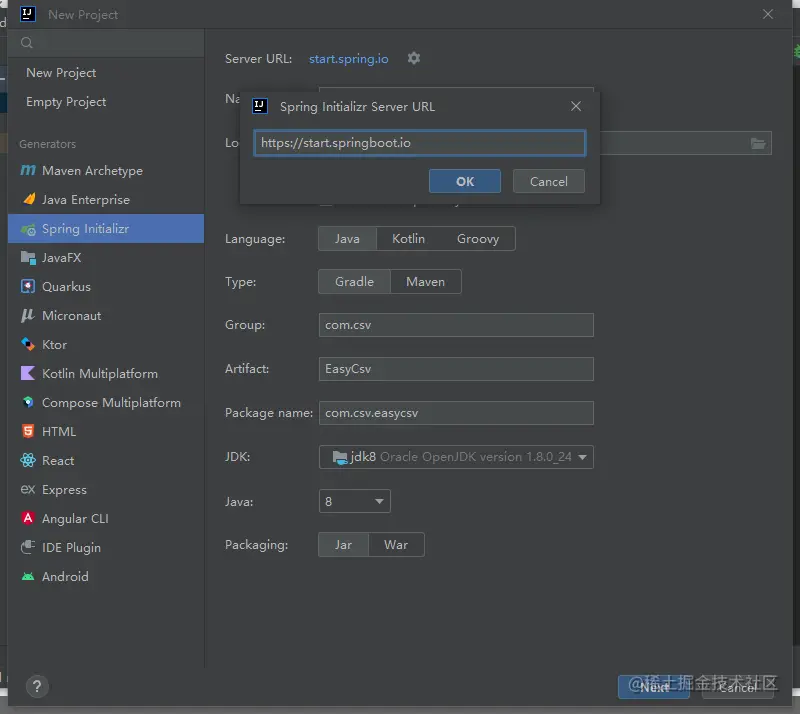
Task: Click the Spring Initializr leaf icon
Action: click(x=28, y=229)
